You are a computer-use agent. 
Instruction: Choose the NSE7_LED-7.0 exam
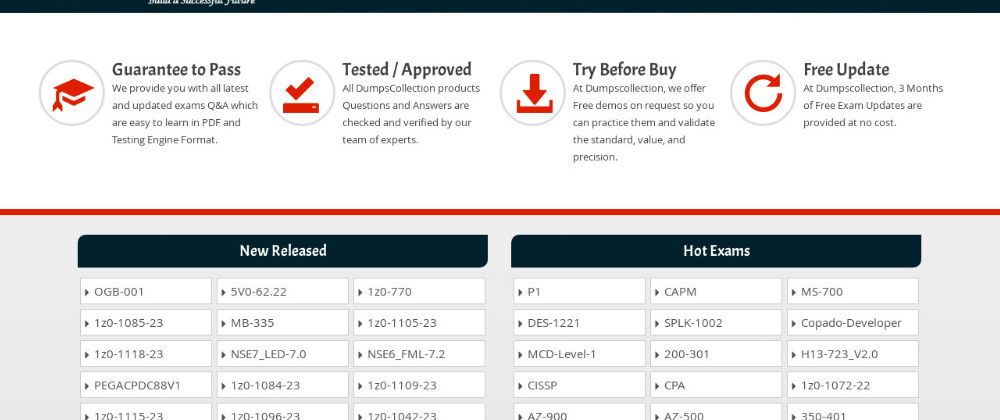pyautogui.click(x=268, y=354)
